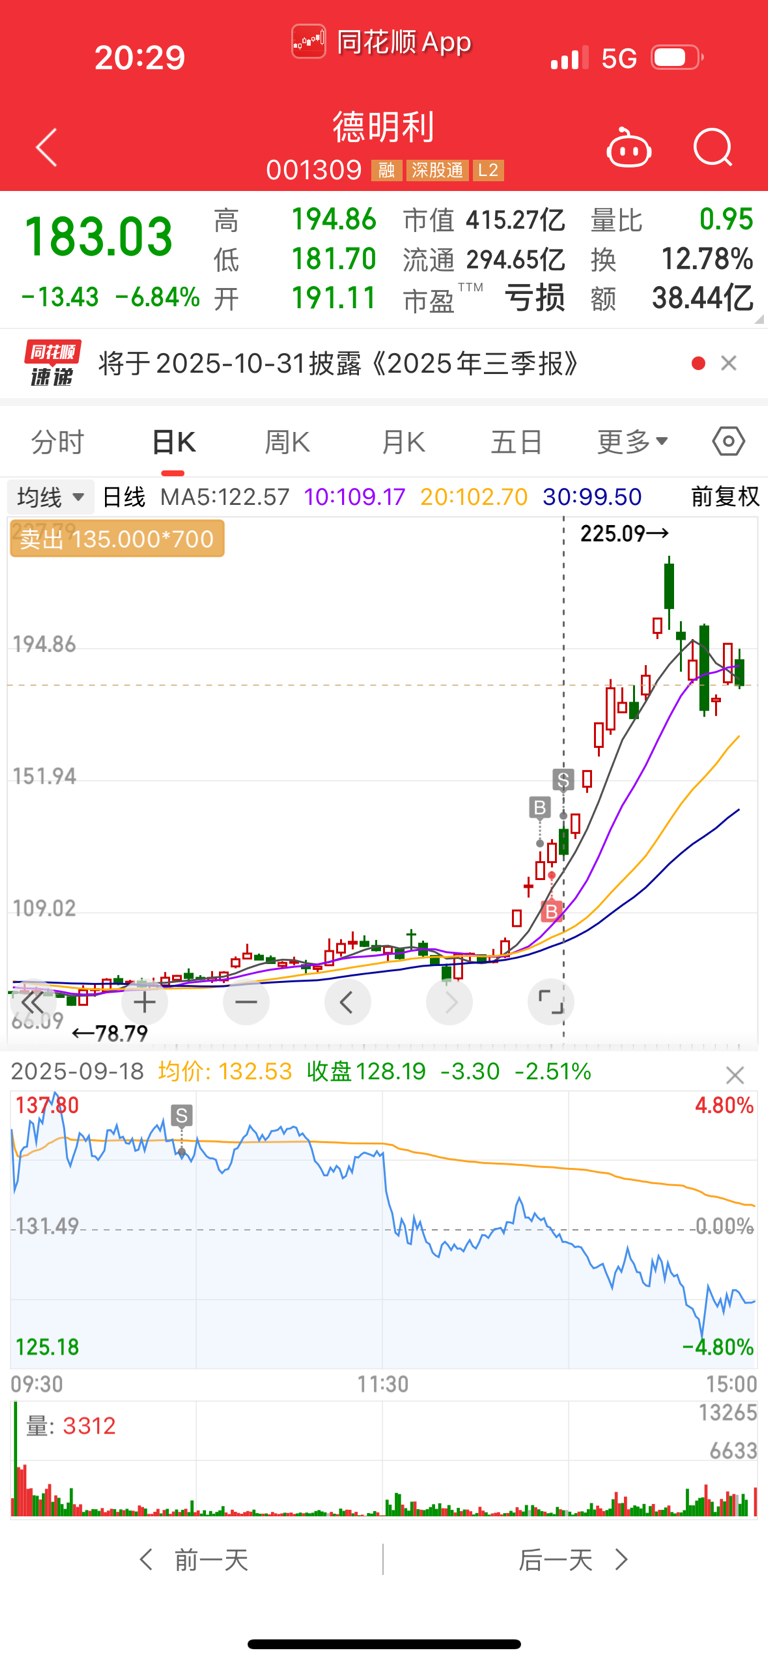Change the 前复权 adjustment mode
The width and height of the screenshot is (769, 1665).
coord(726,497)
